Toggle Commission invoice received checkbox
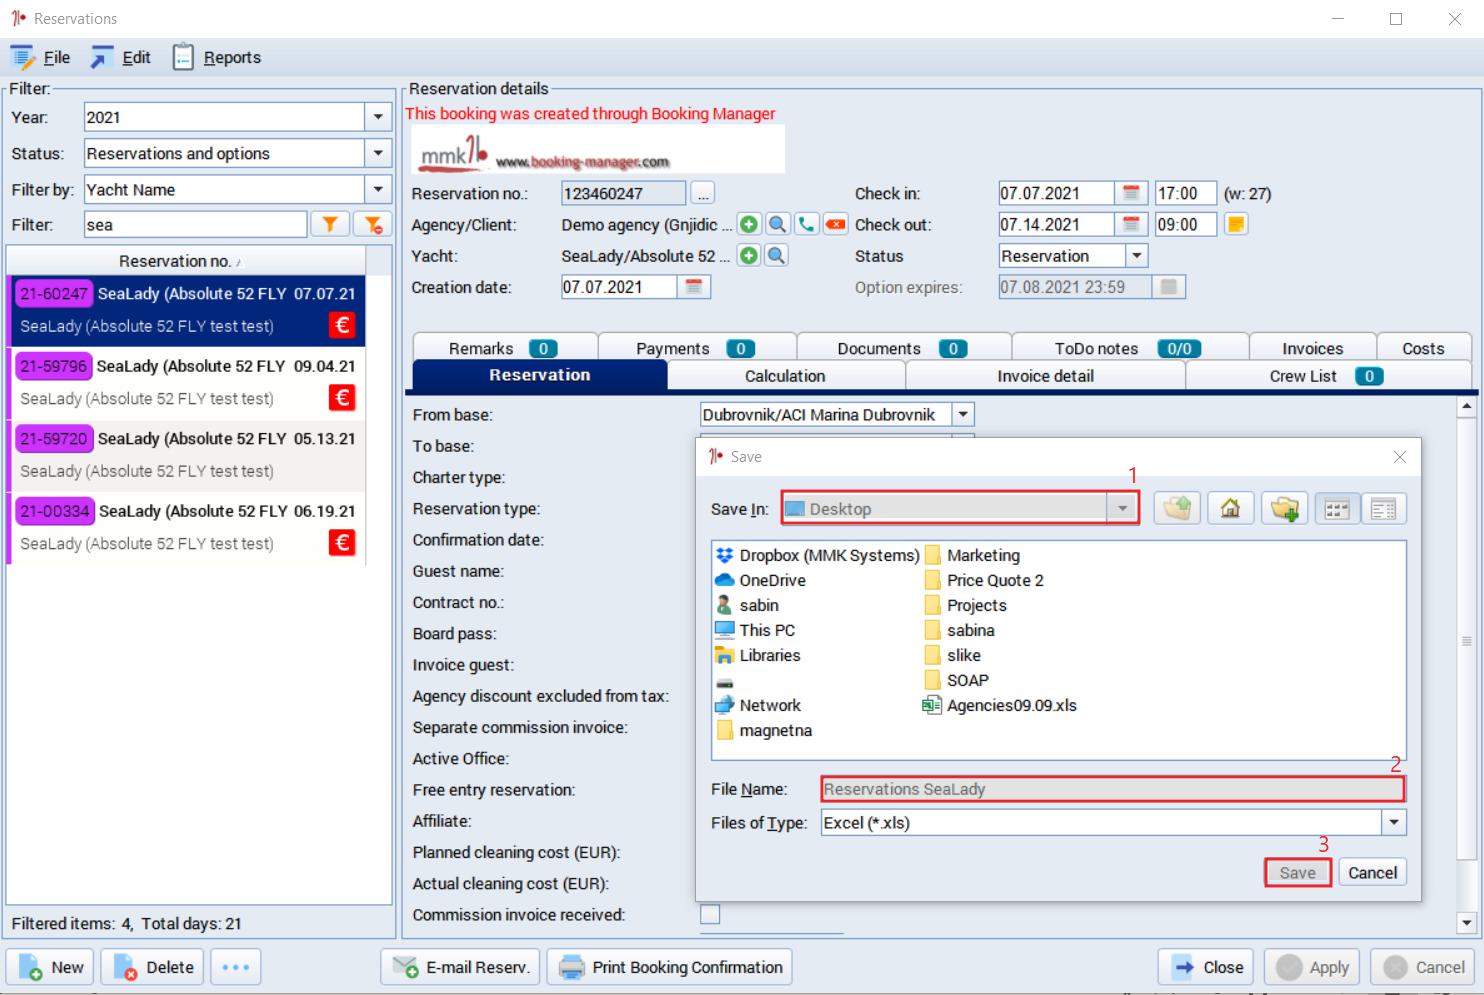Screen dimensions: 1484x995 [x=710, y=914]
